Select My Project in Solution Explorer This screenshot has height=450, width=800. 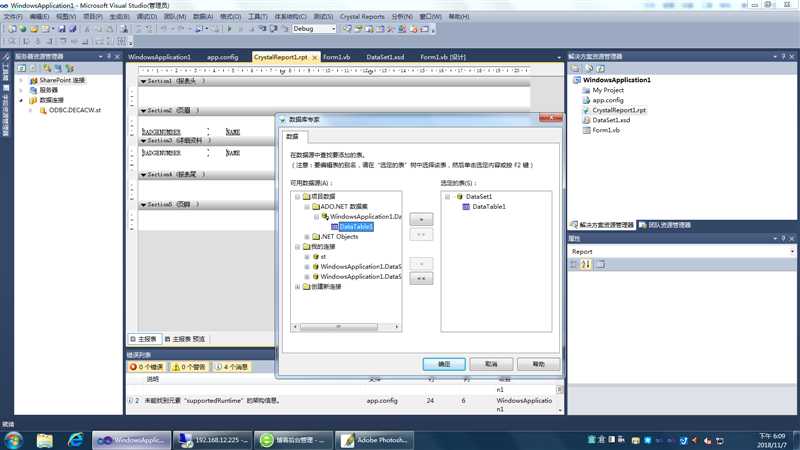click(607, 90)
